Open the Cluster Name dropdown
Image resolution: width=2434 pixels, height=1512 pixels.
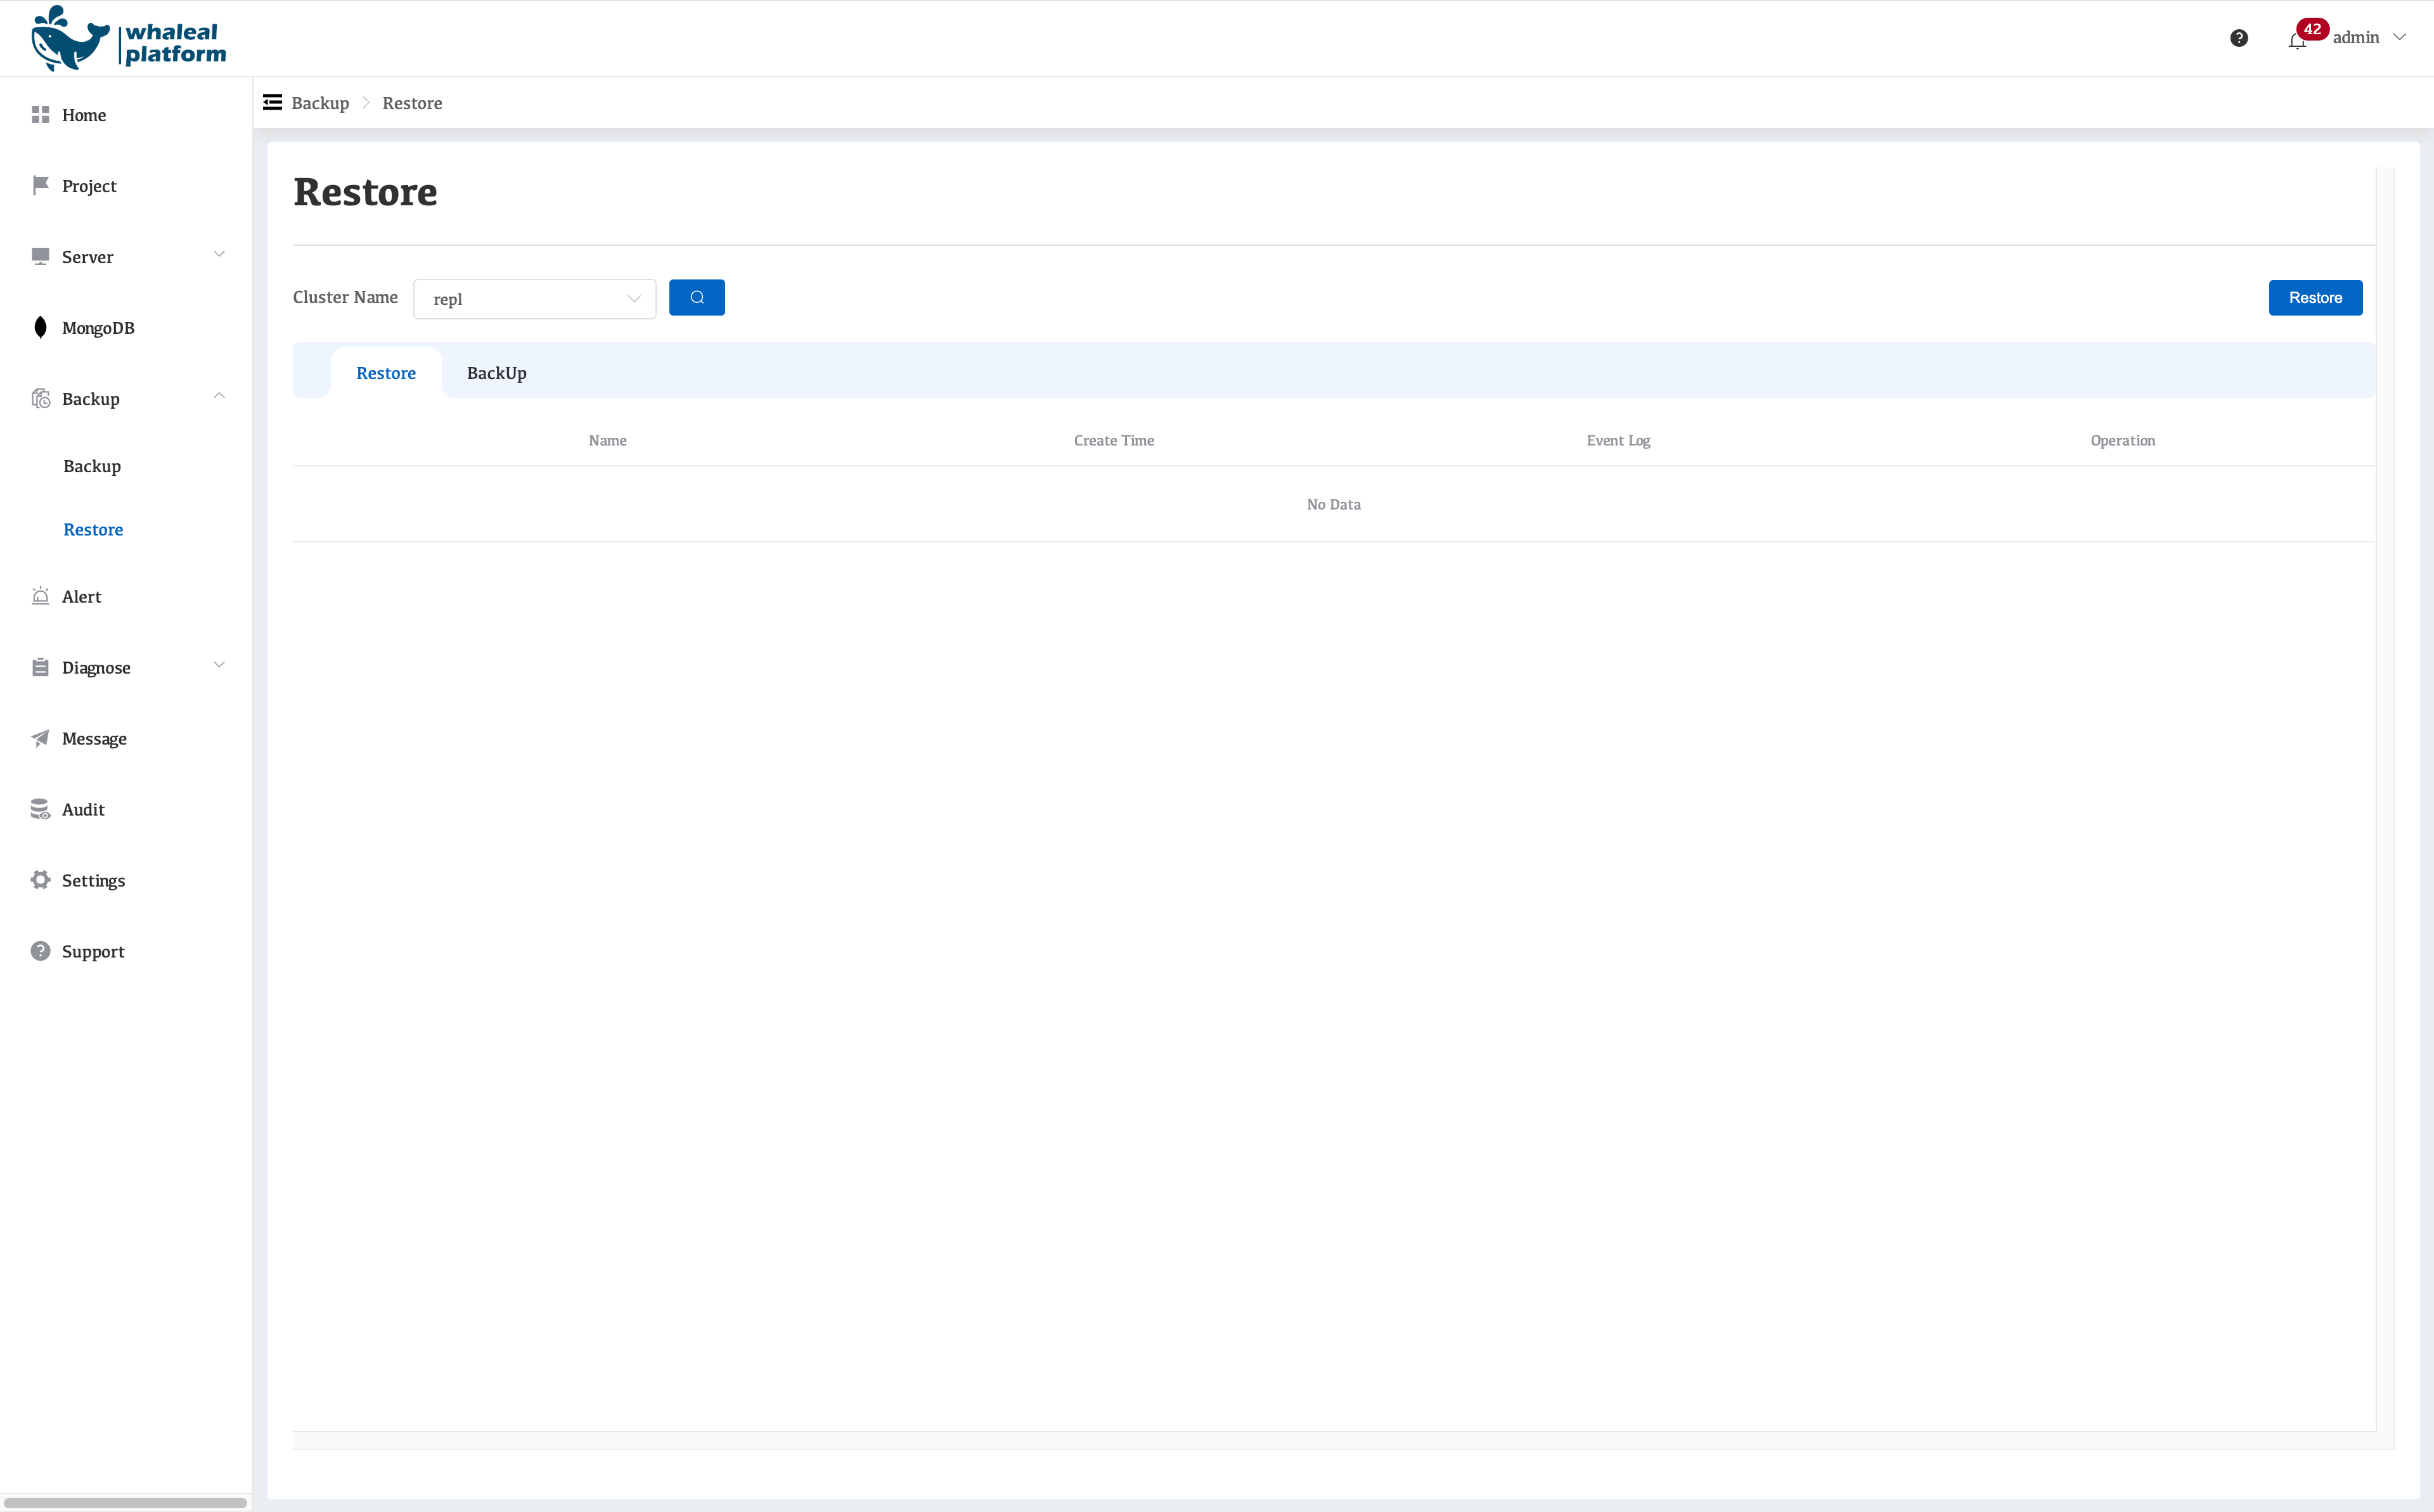[534, 299]
